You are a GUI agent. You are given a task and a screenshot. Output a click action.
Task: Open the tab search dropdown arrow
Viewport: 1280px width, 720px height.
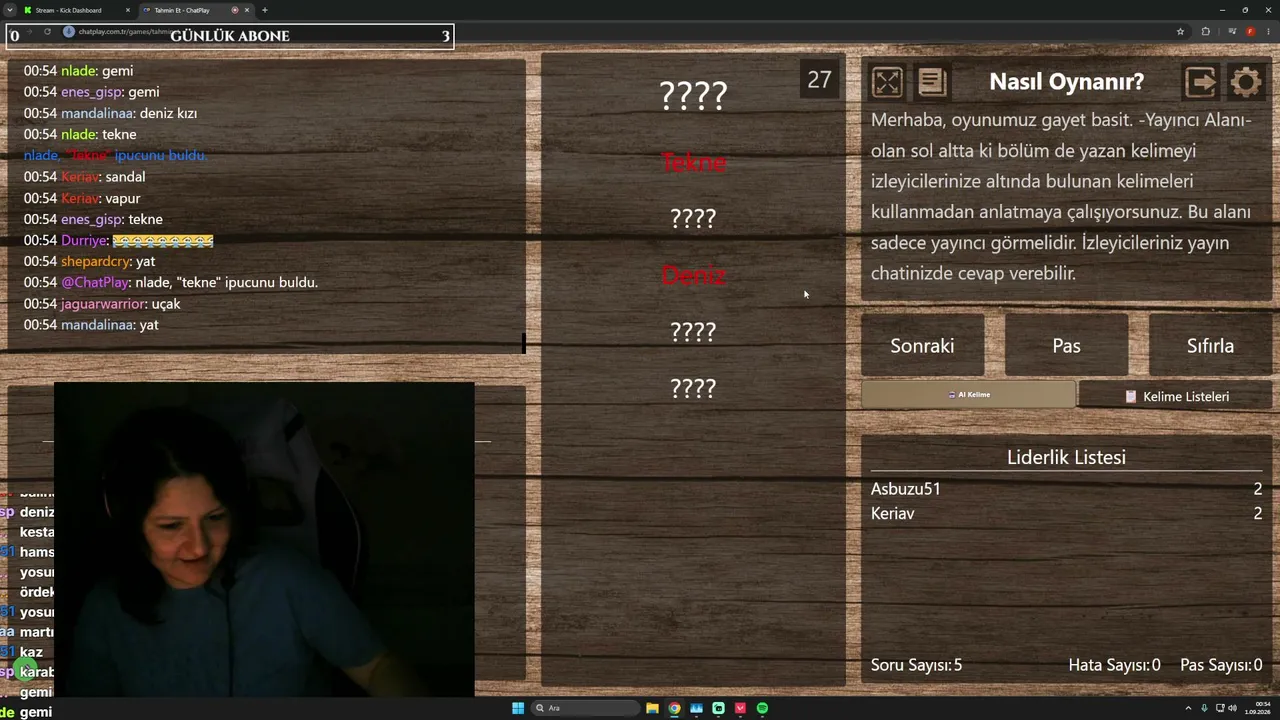point(9,10)
